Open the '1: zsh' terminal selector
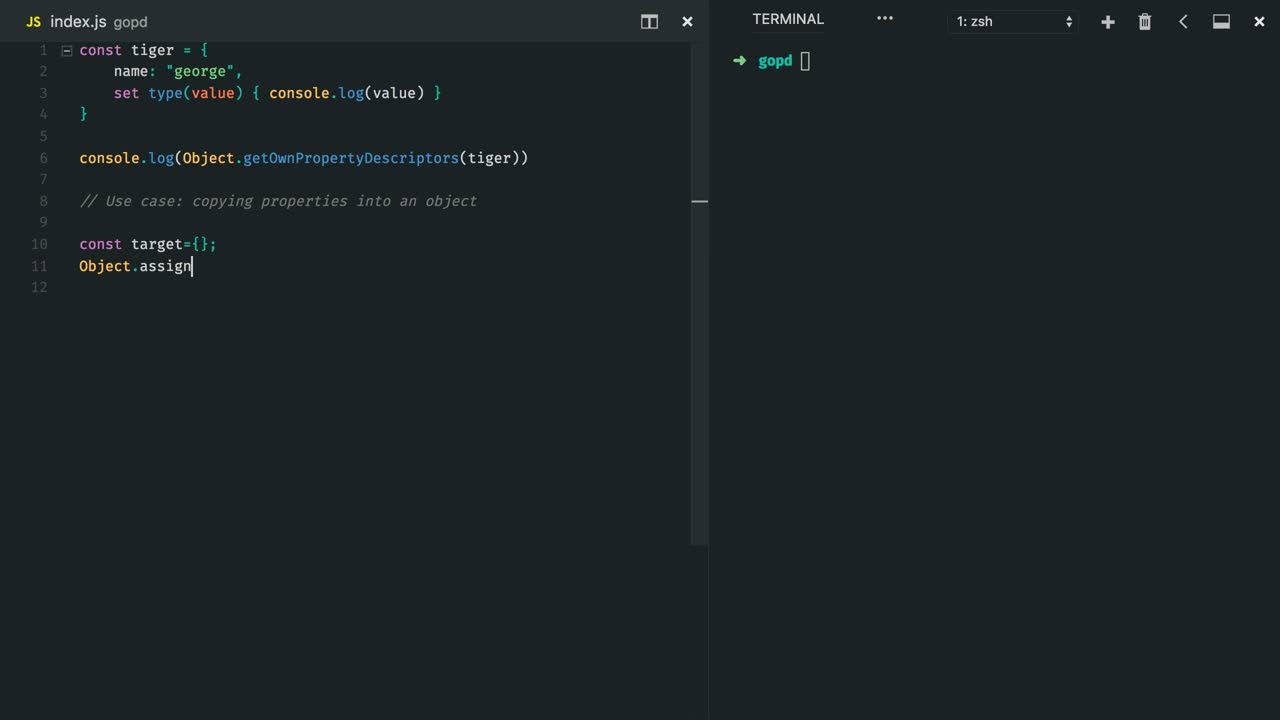This screenshot has height=720, width=1280. coord(1013,22)
